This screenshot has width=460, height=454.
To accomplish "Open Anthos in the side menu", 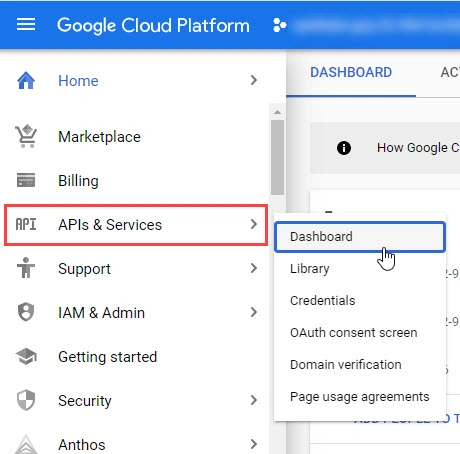I will coord(82,445).
